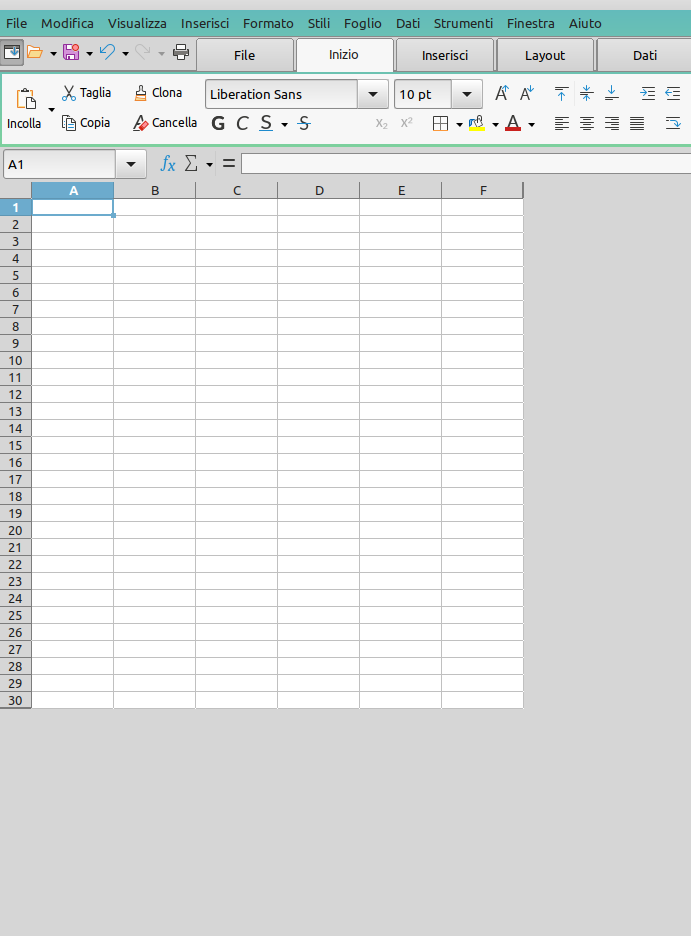Toggle italic (C) formatting
This screenshot has width=691, height=936.
coord(242,124)
